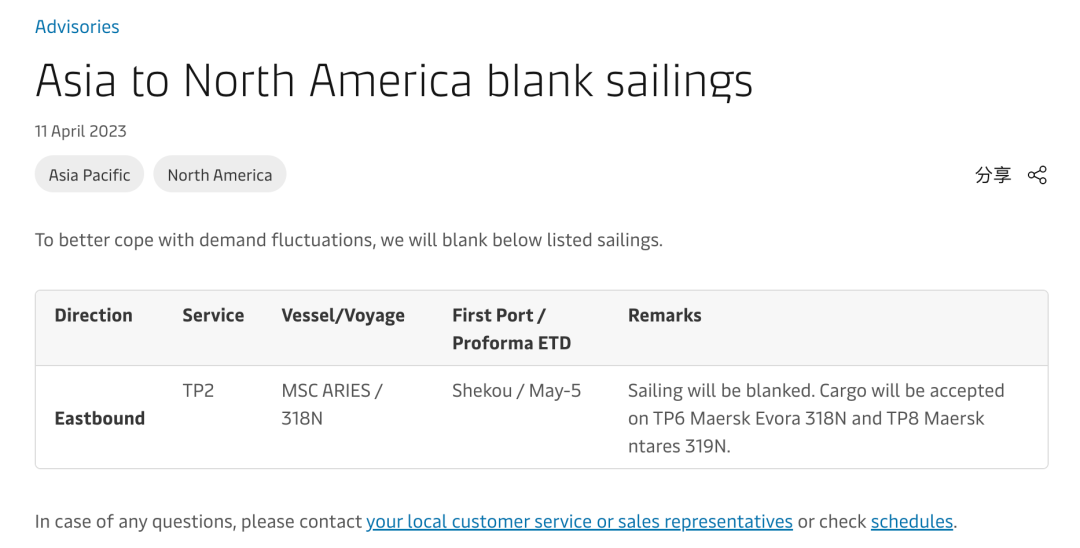
Task: Click the Vessel/Voyage column header
Action: [x=343, y=316]
